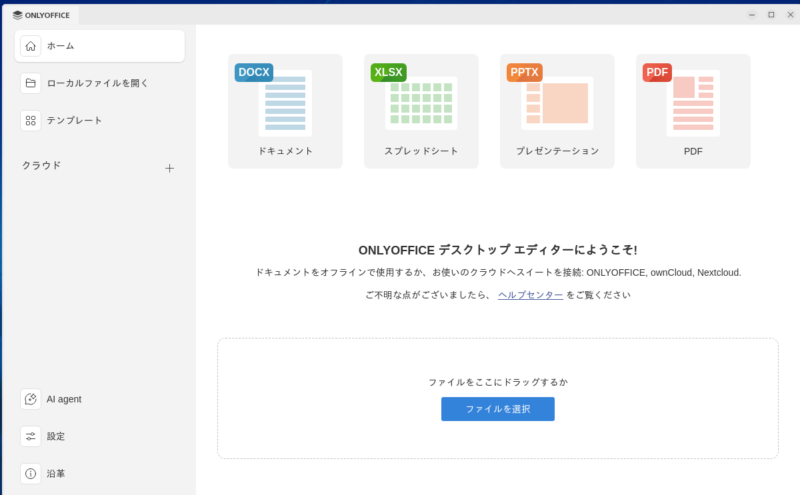Select the ONLYOFFICE tab in title bar
The height and width of the screenshot is (495, 800).
click(42, 14)
